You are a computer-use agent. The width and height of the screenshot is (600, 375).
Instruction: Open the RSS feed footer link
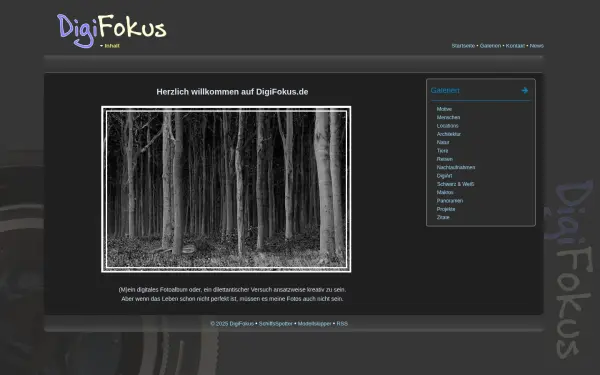[342, 324]
